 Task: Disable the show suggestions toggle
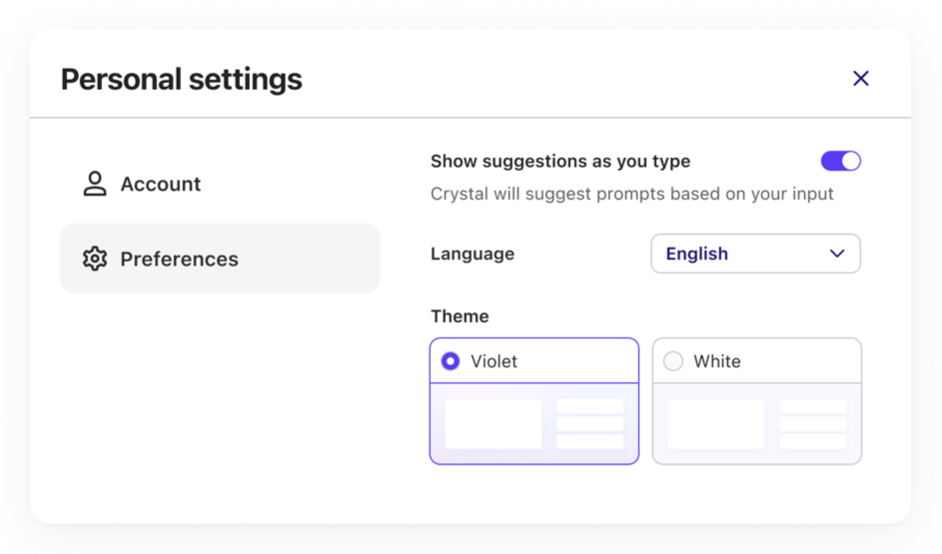pyautogui.click(x=841, y=161)
